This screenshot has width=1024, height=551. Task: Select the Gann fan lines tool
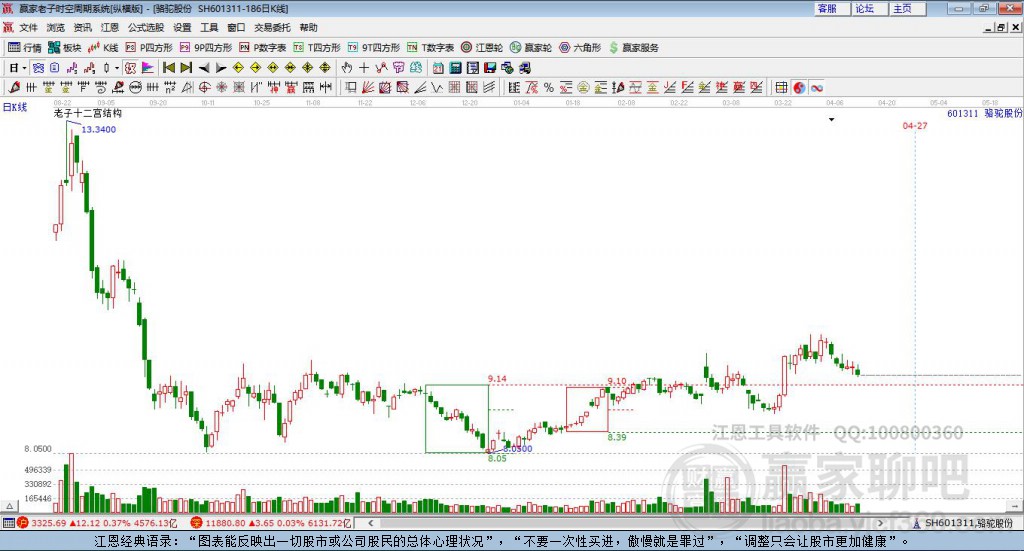coord(368,87)
